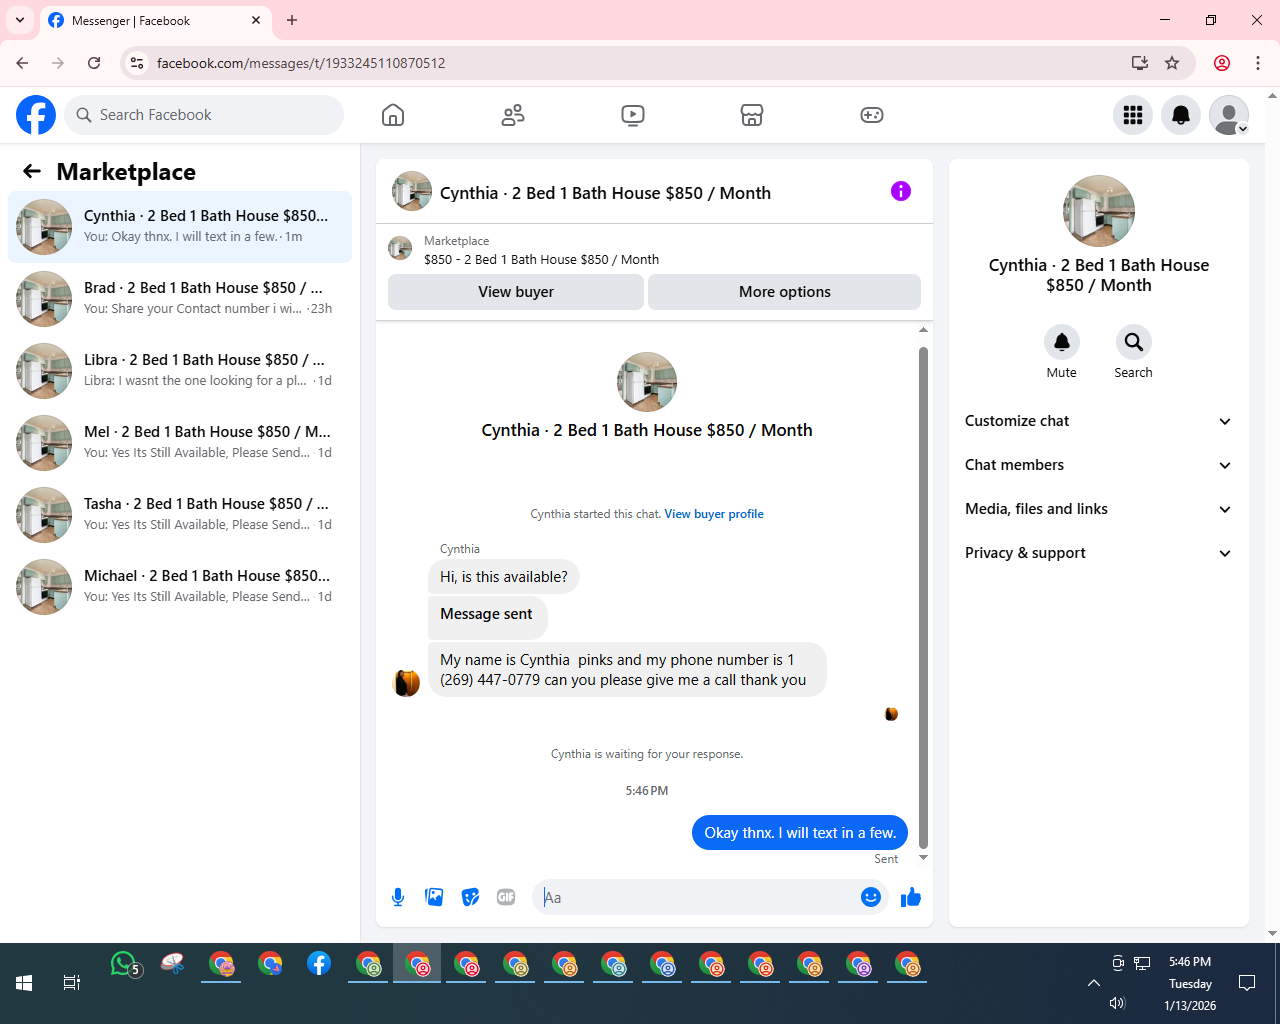Viewport: 1280px width, 1024px height.
Task: Open the Facebook app in the taskbar
Action: point(319,964)
